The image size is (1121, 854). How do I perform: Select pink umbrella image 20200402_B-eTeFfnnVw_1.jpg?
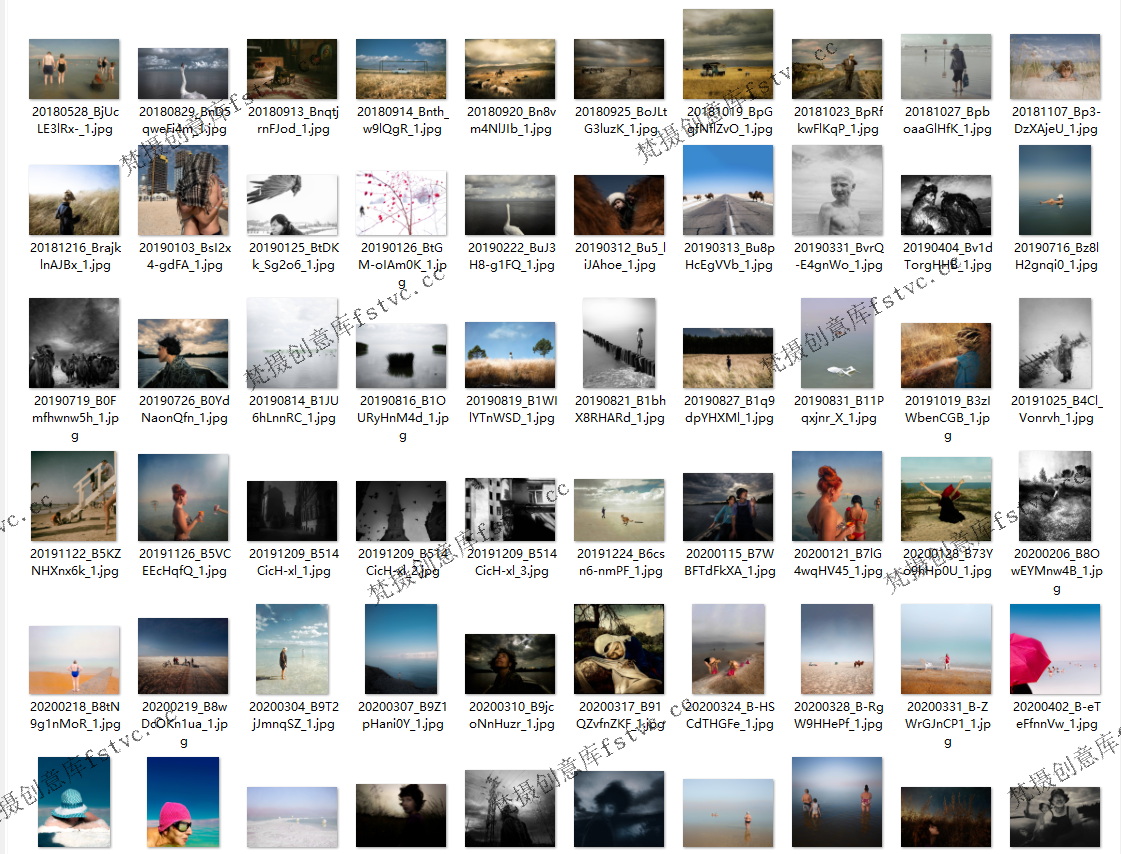1055,649
